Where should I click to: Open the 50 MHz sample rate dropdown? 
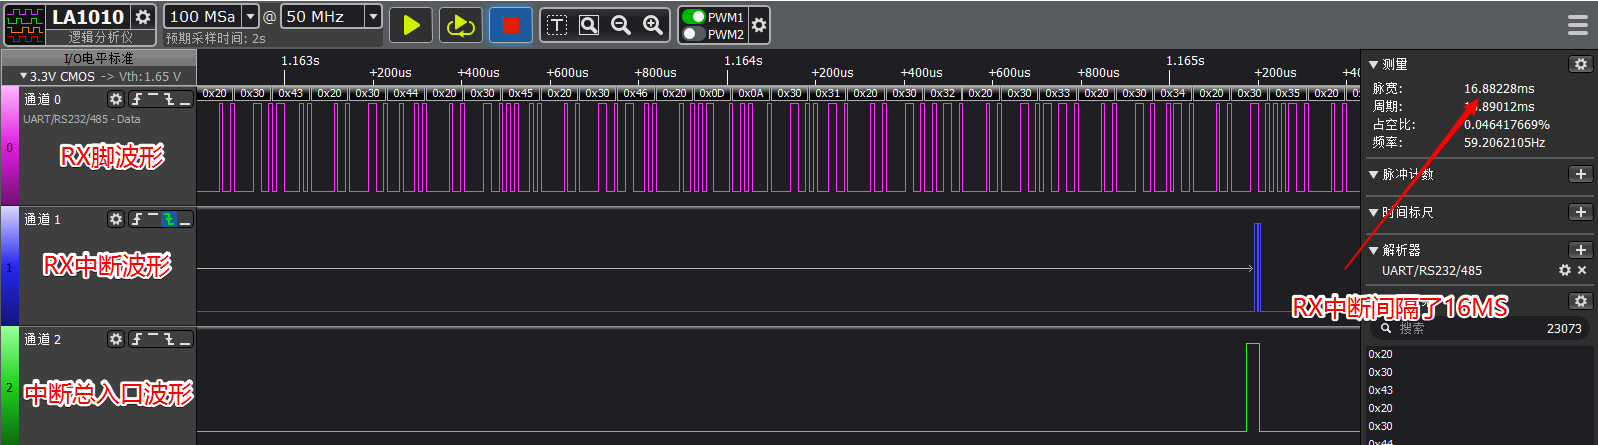pyautogui.click(x=373, y=17)
